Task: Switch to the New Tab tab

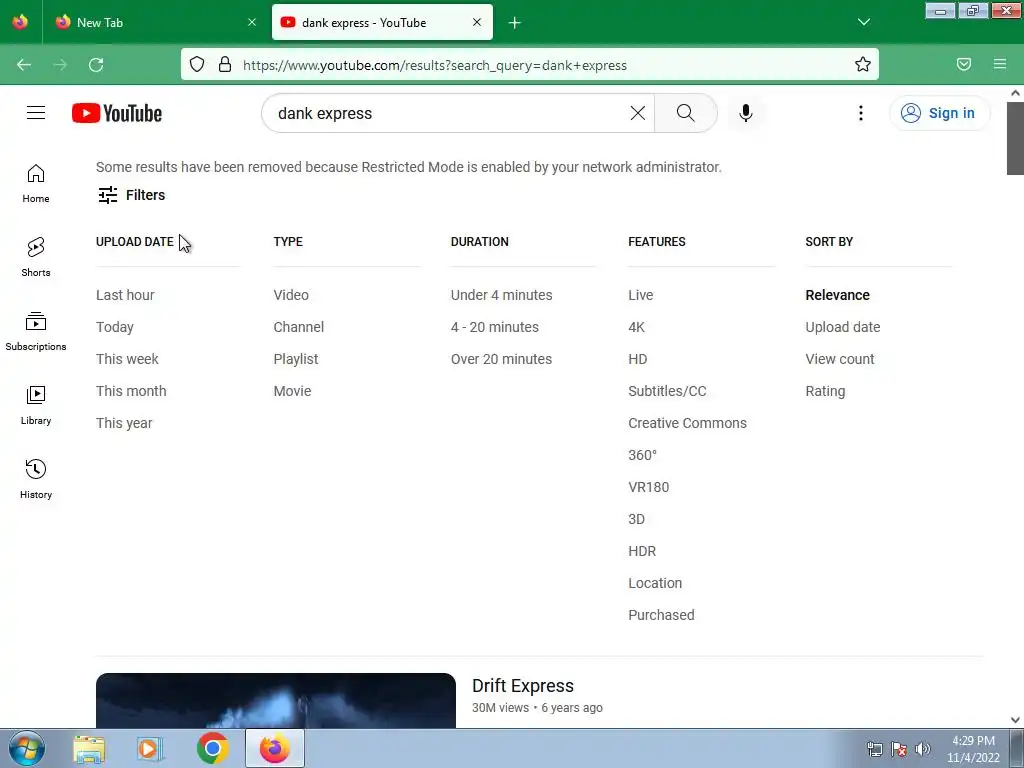Action: pos(155,22)
